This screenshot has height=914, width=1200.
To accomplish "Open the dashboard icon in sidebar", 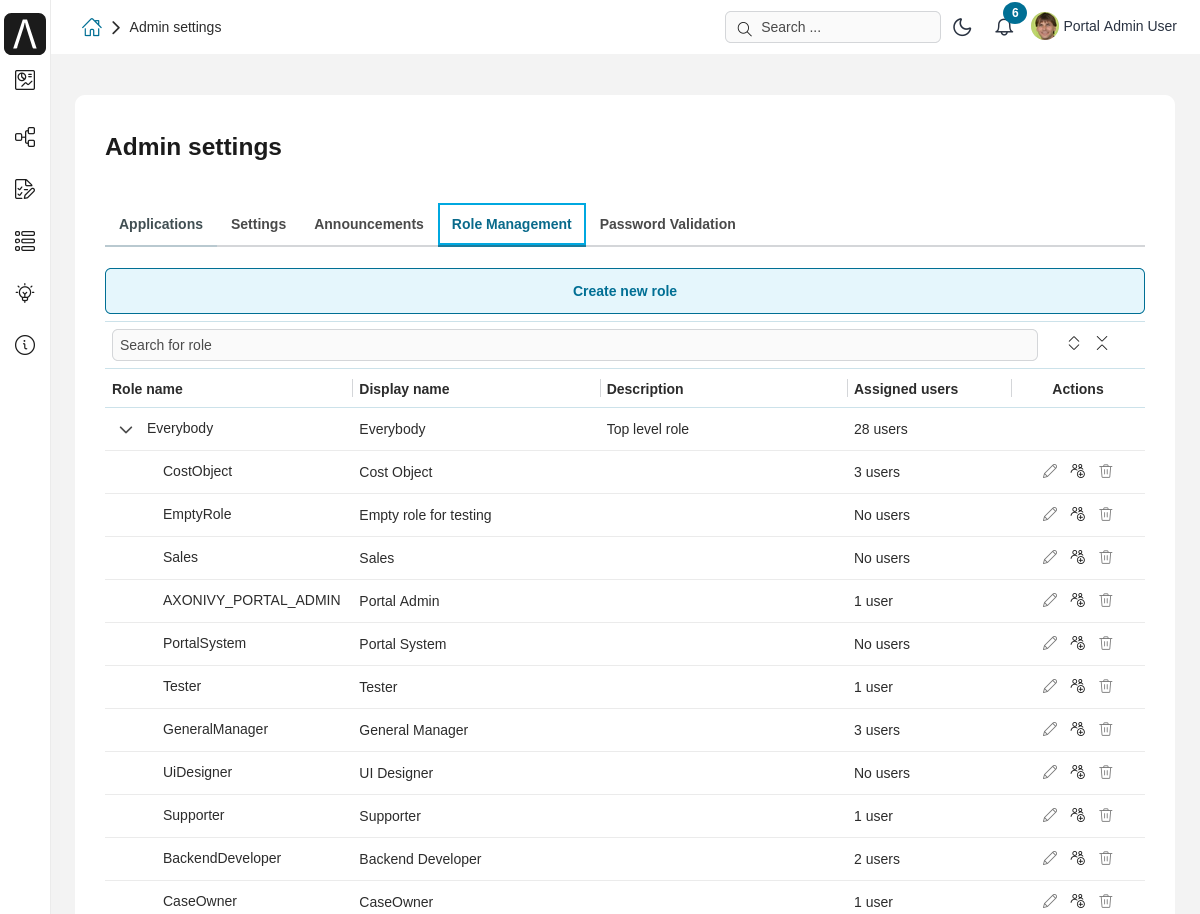I will click(25, 80).
